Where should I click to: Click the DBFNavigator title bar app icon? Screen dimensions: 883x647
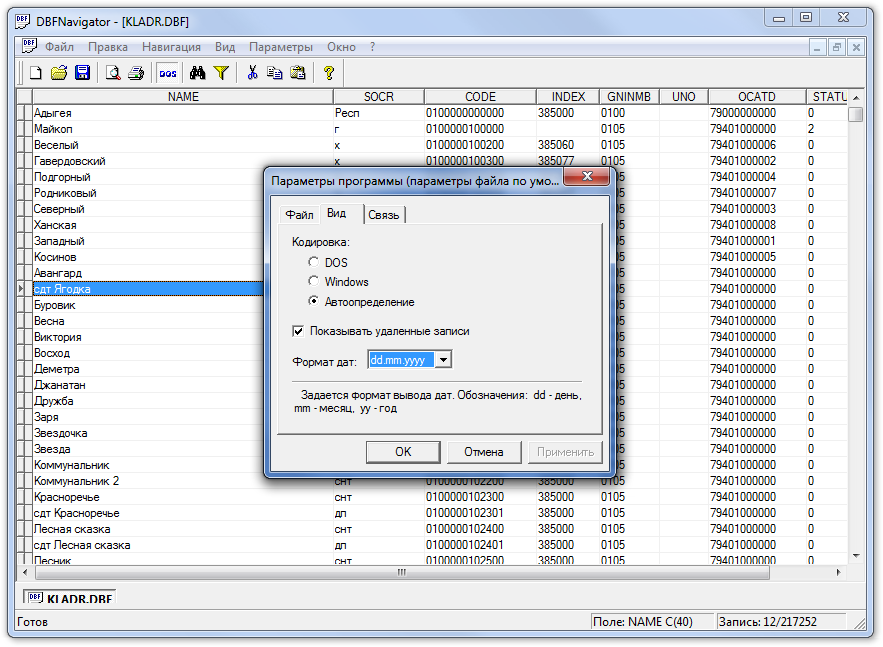tap(22, 21)
